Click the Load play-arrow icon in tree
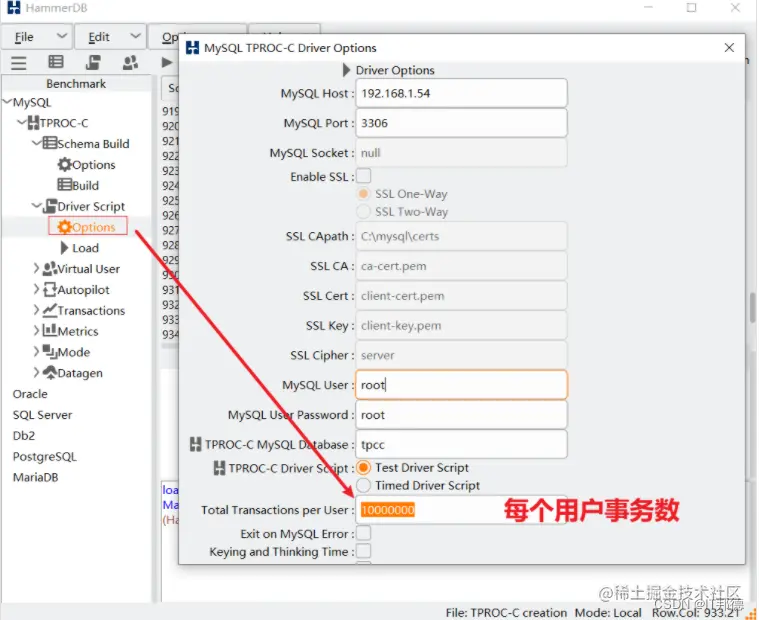Screen dimensions: 759x620 click(64, 248)
